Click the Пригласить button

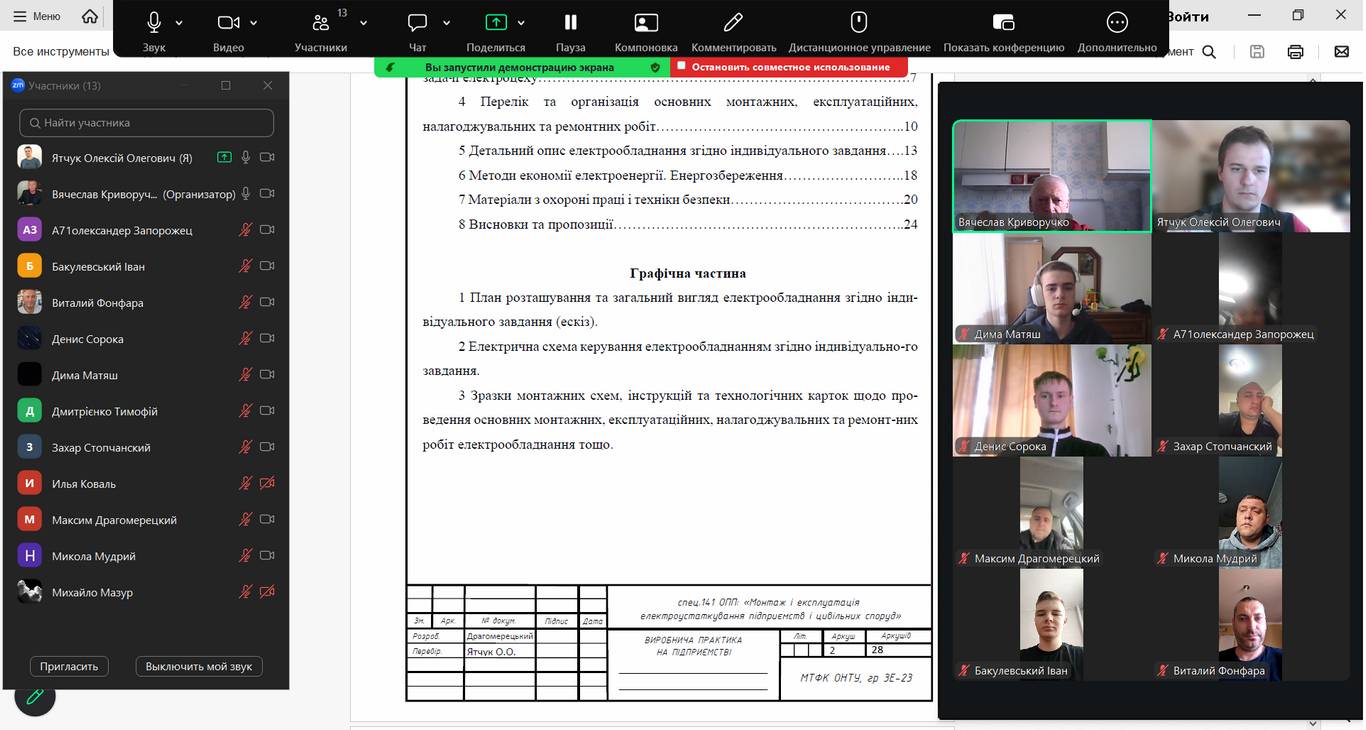[69, 666]
